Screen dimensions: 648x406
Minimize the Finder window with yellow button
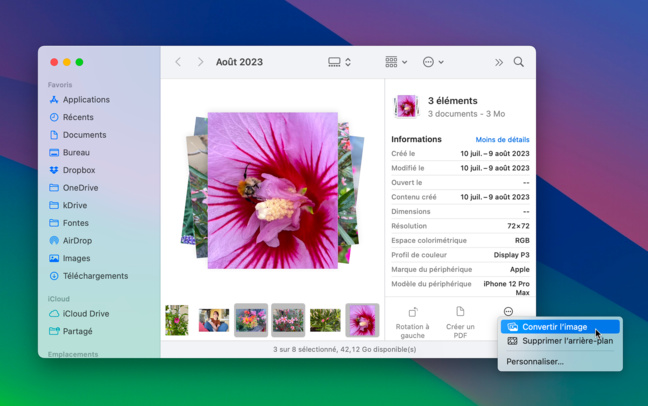point(67,62)
